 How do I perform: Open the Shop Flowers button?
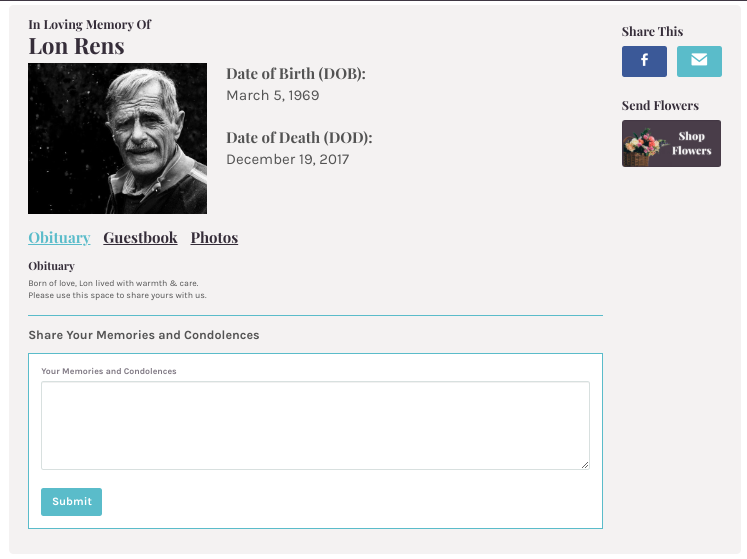coord(671,143)
